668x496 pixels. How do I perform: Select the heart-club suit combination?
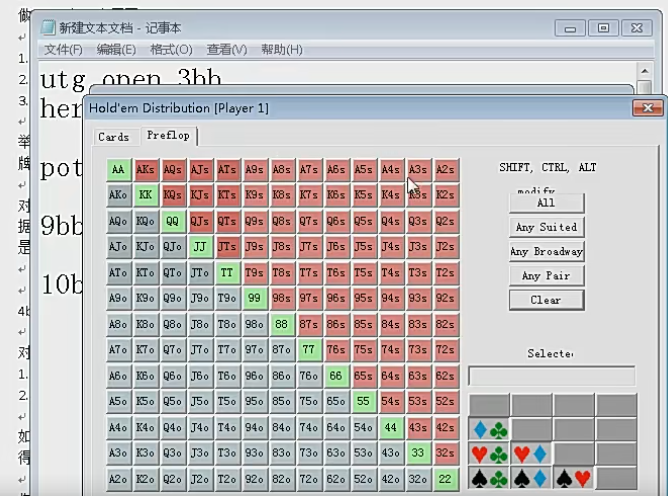point(489,455)
